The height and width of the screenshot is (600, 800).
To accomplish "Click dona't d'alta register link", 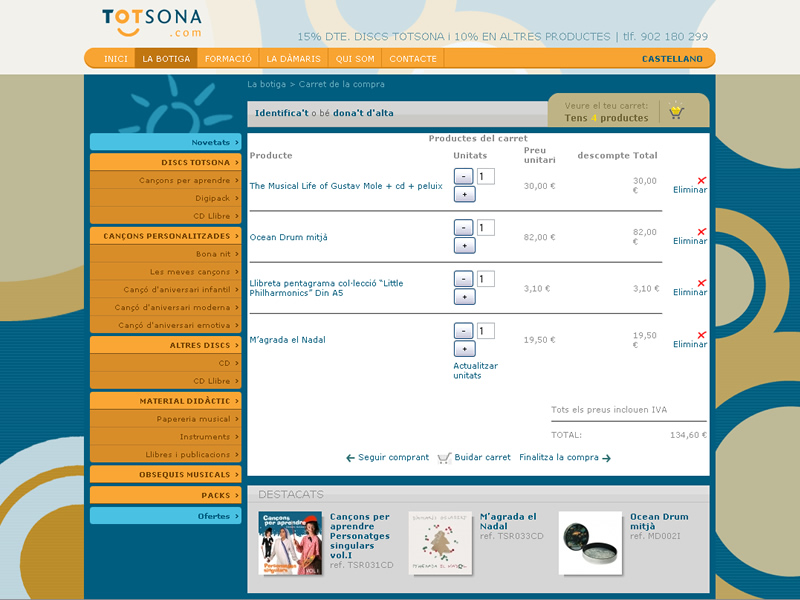I will pos(363,113).
